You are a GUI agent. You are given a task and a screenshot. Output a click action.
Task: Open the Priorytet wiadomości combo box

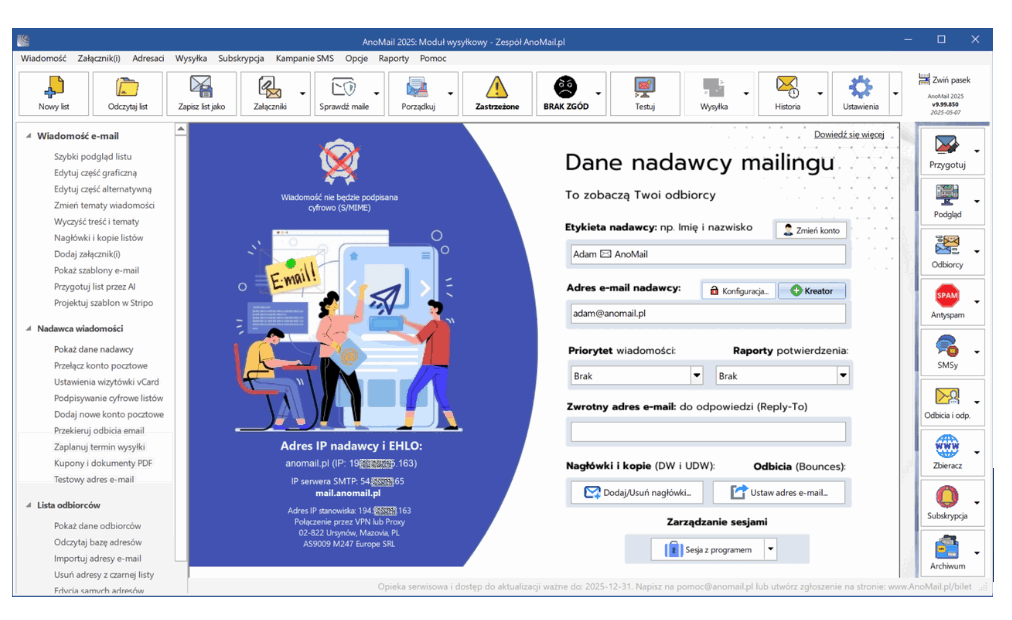click(636, 375)
